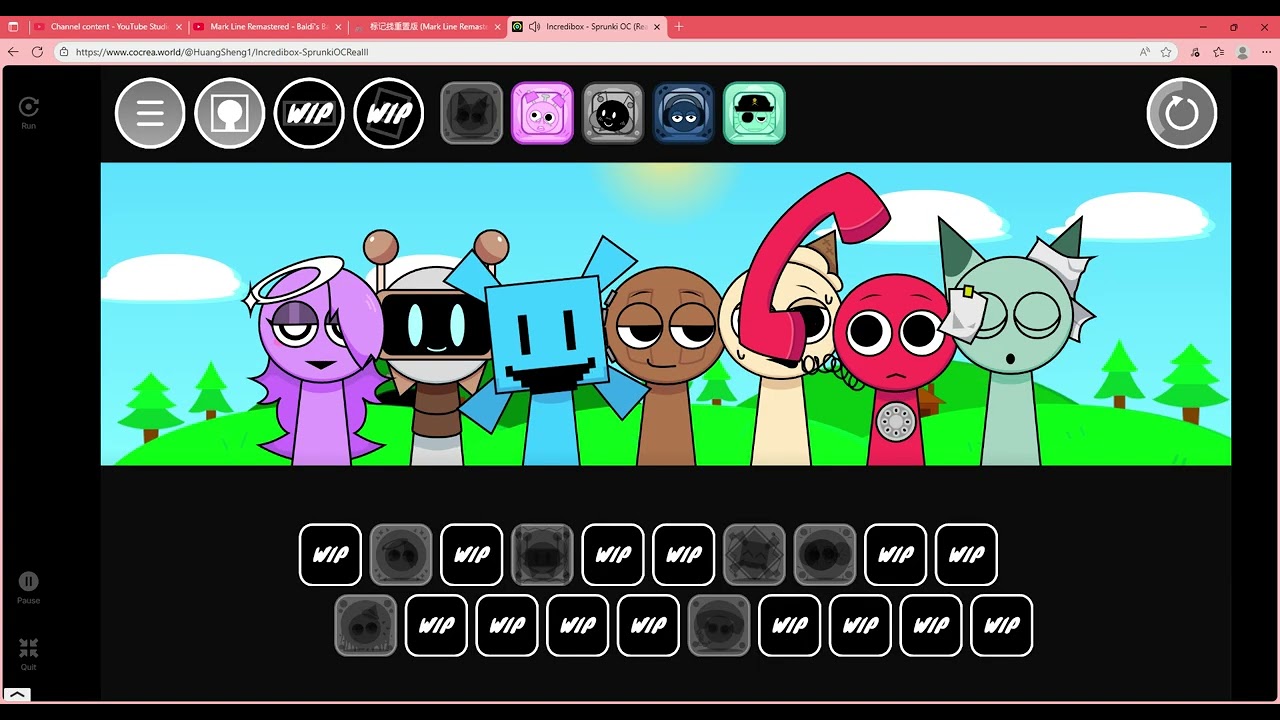1280x720 pixels.
Task: Pick the grayed party-hat face icon in lower row
Action: [366, 625]
